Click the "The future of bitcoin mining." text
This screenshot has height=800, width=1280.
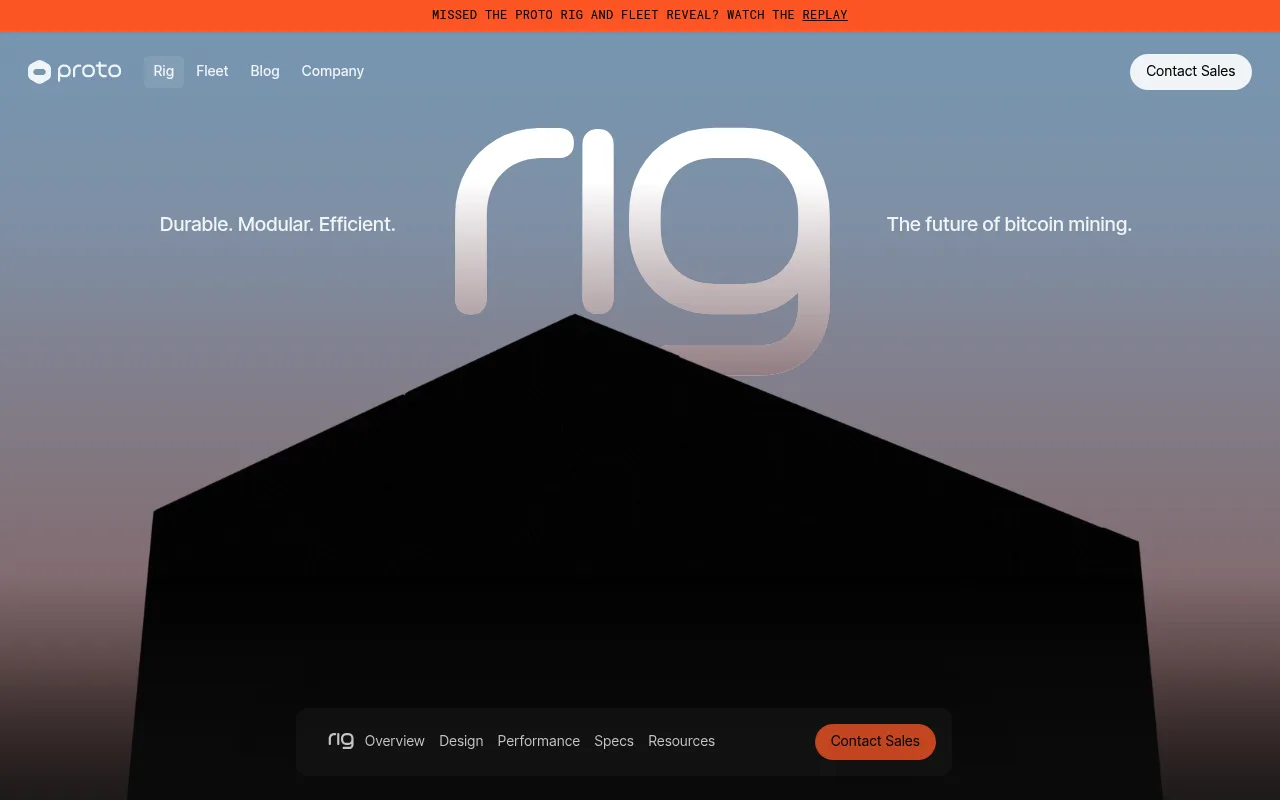click(1009, 224)
